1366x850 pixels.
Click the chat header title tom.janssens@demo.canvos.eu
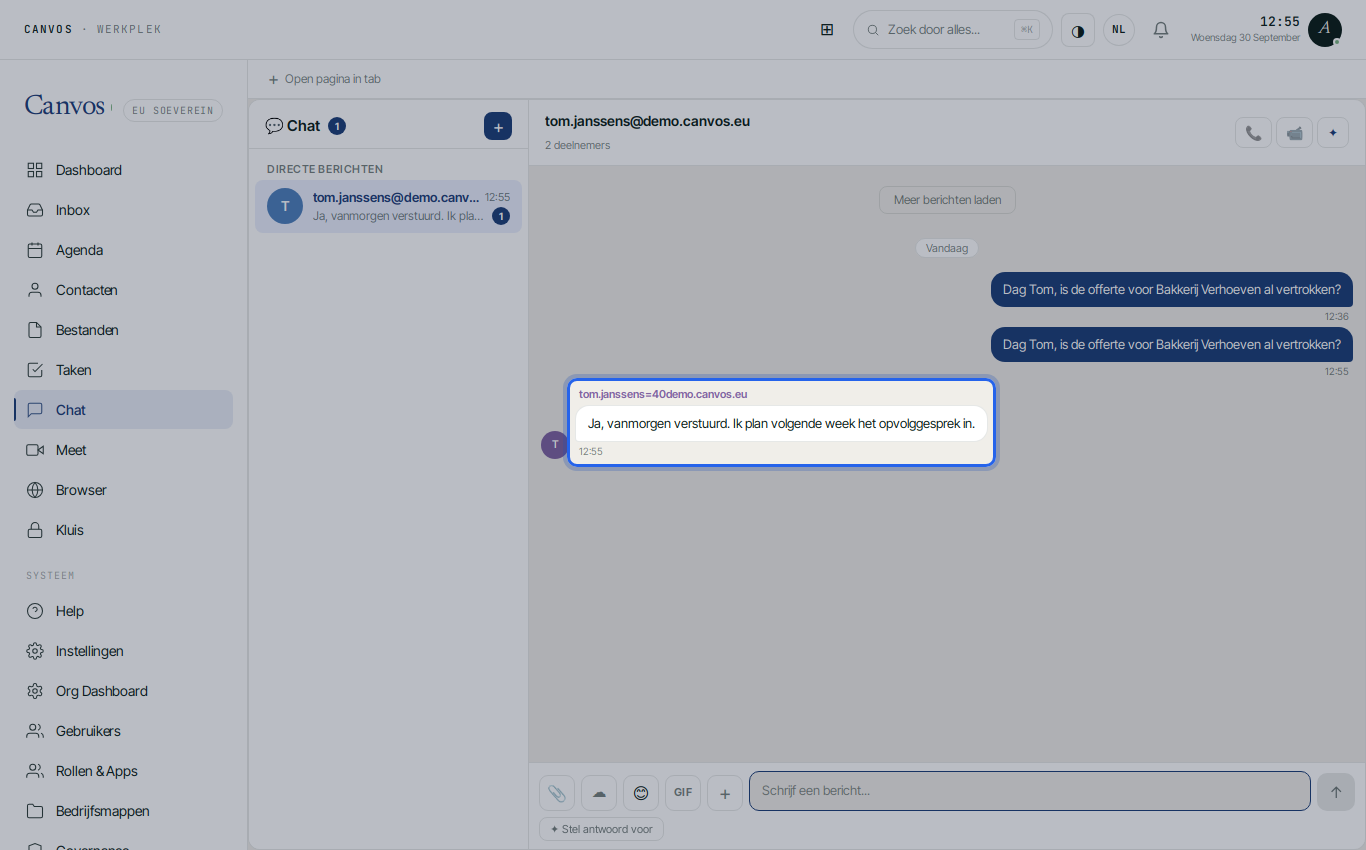pos(647,121)
